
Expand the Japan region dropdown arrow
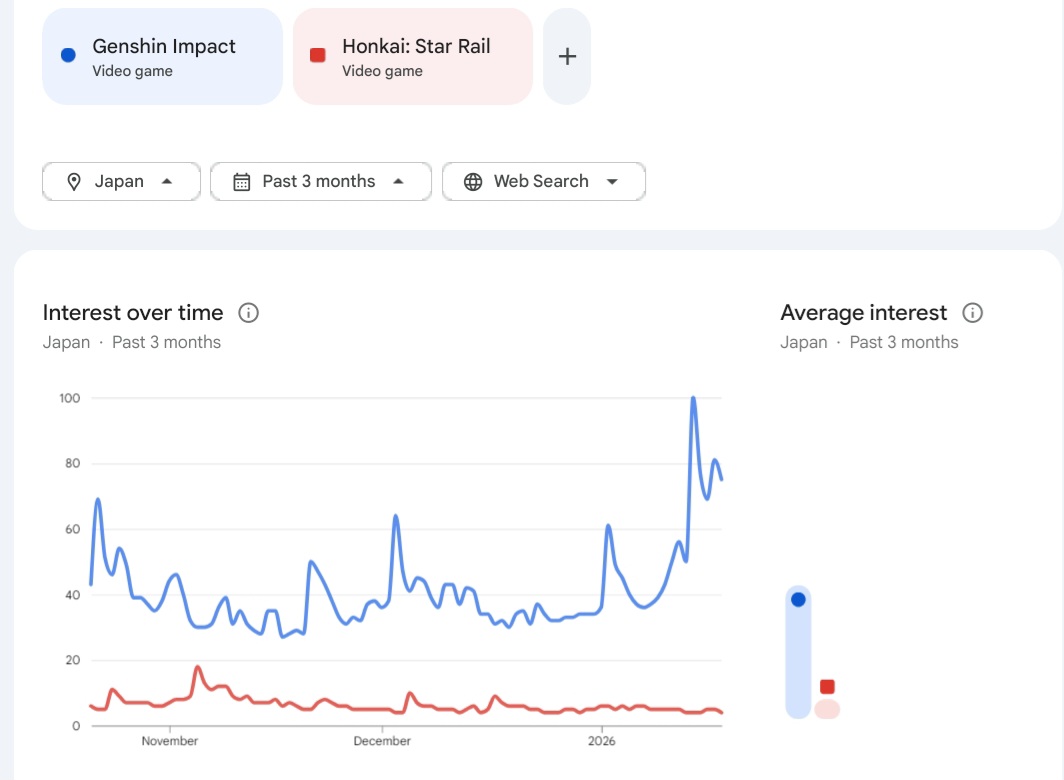[x=167, y=181]
